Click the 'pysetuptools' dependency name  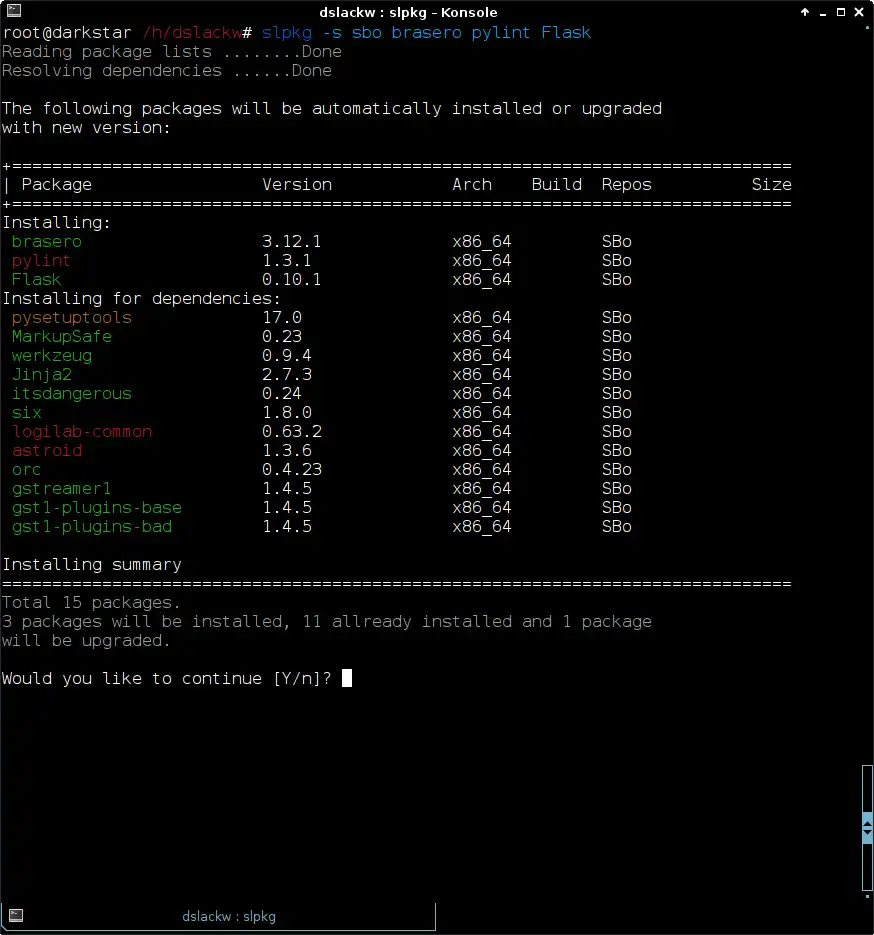click(x=72, y=318)
